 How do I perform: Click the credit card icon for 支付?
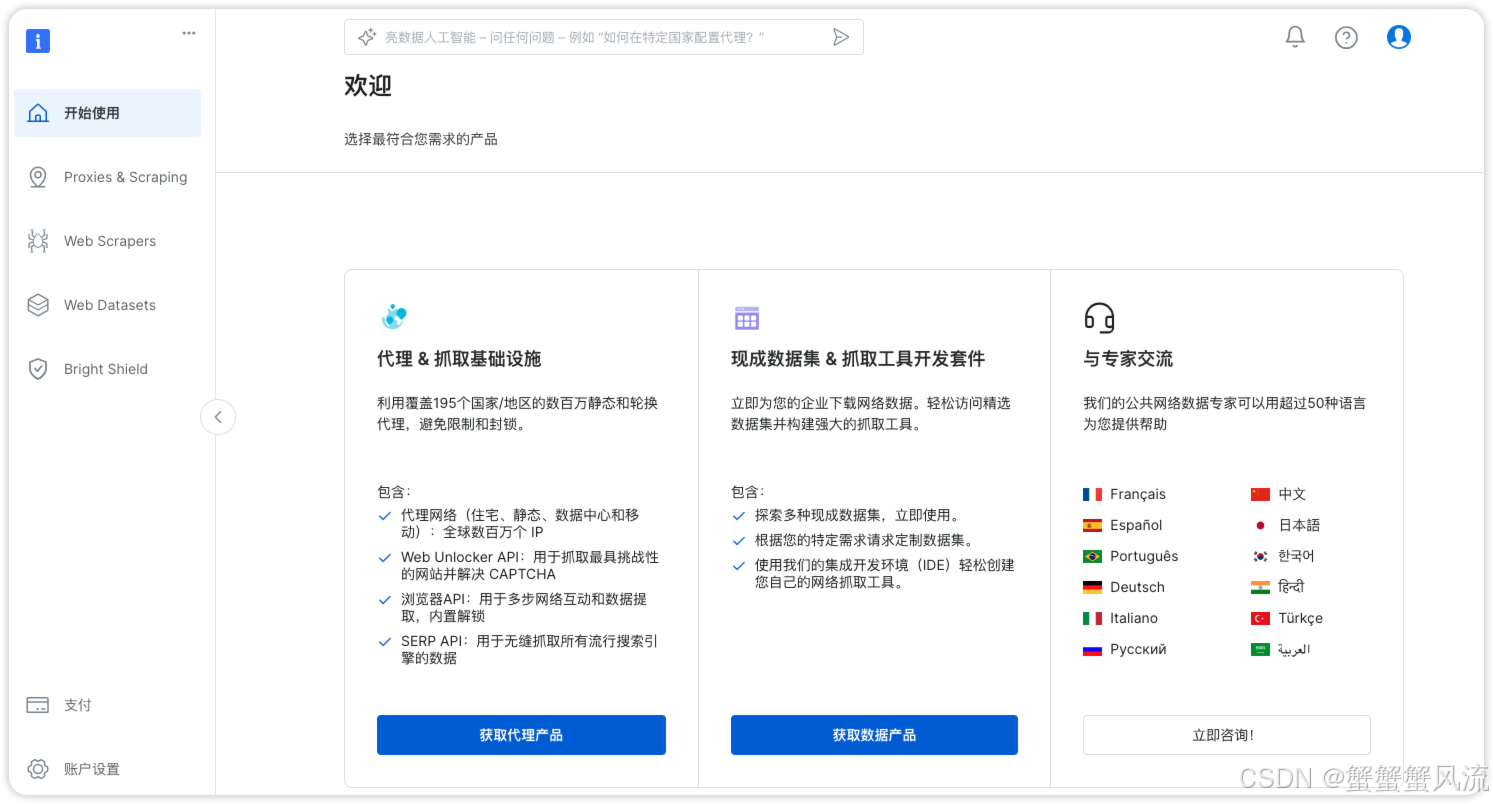38,705
